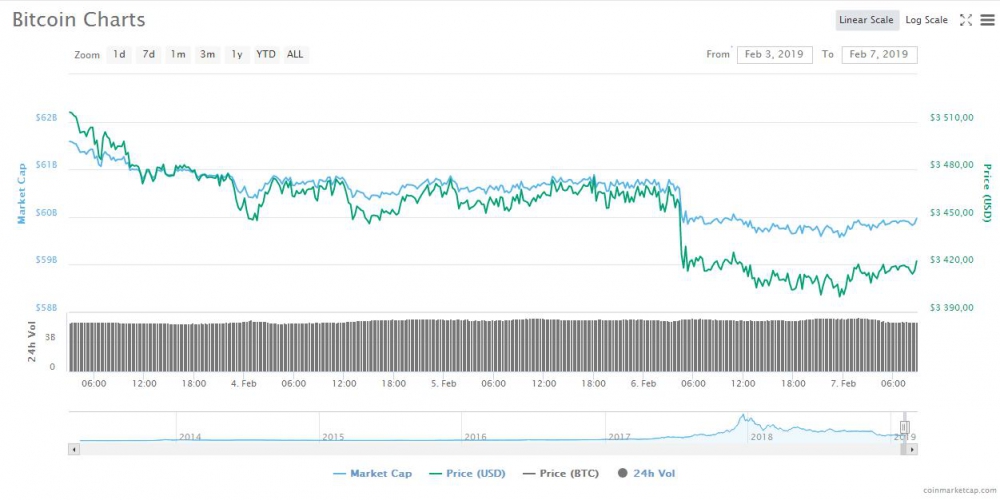Click the 6. Feb date axis label
Viewport: 1000px width, 500px height.
coord(643,384)
